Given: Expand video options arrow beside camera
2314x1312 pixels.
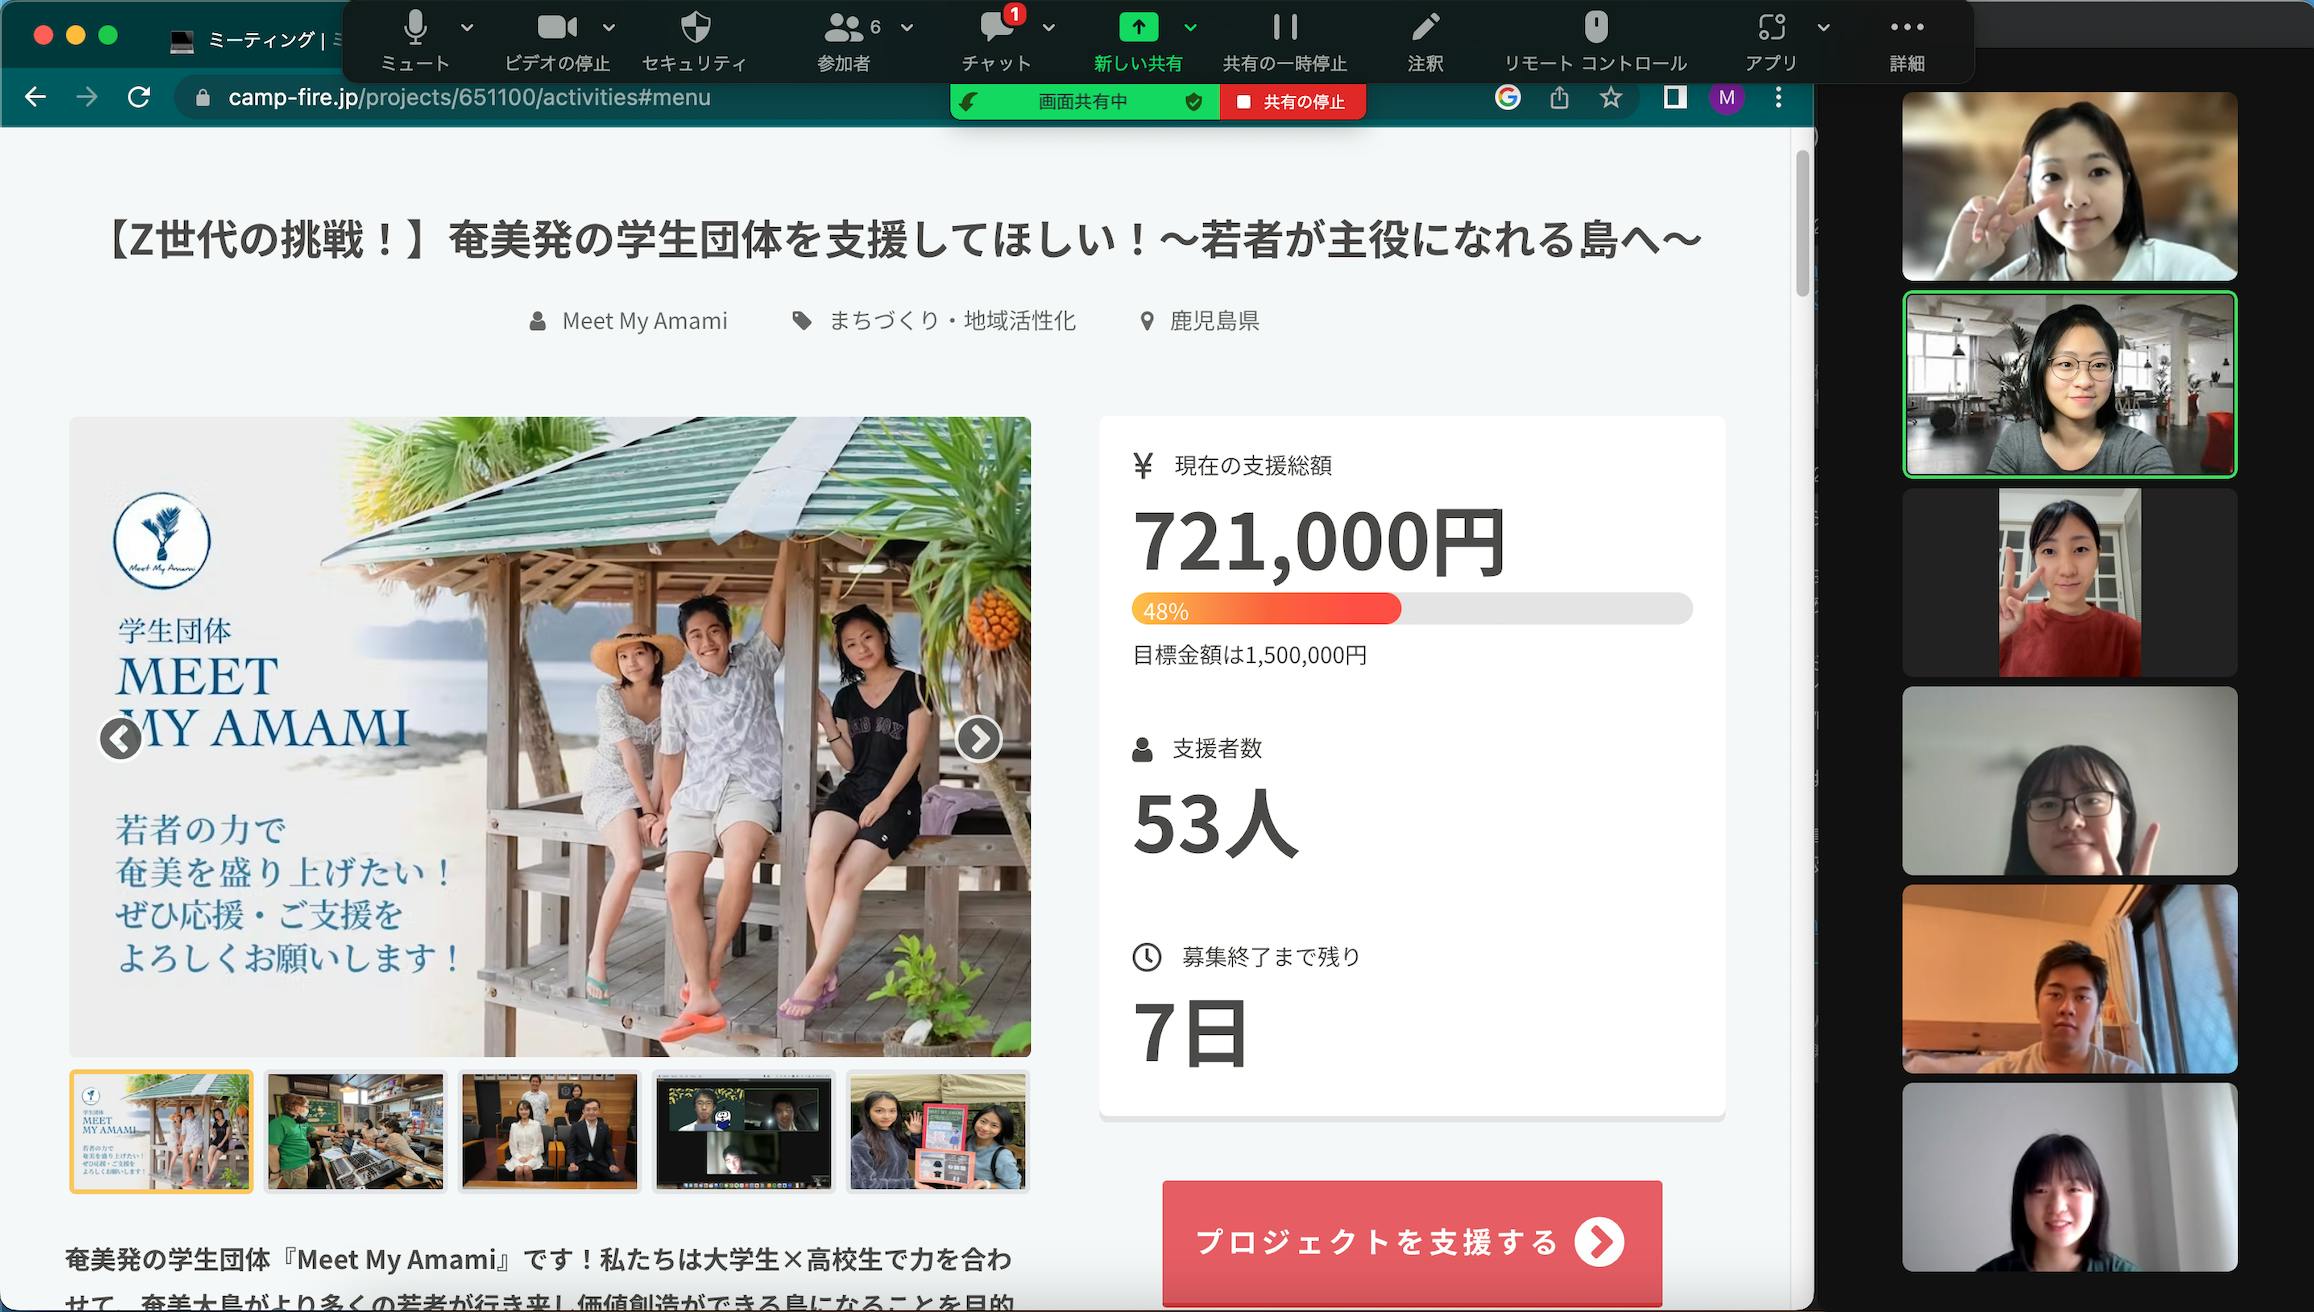Looking at the screenshot, I should tap(609, 28).
